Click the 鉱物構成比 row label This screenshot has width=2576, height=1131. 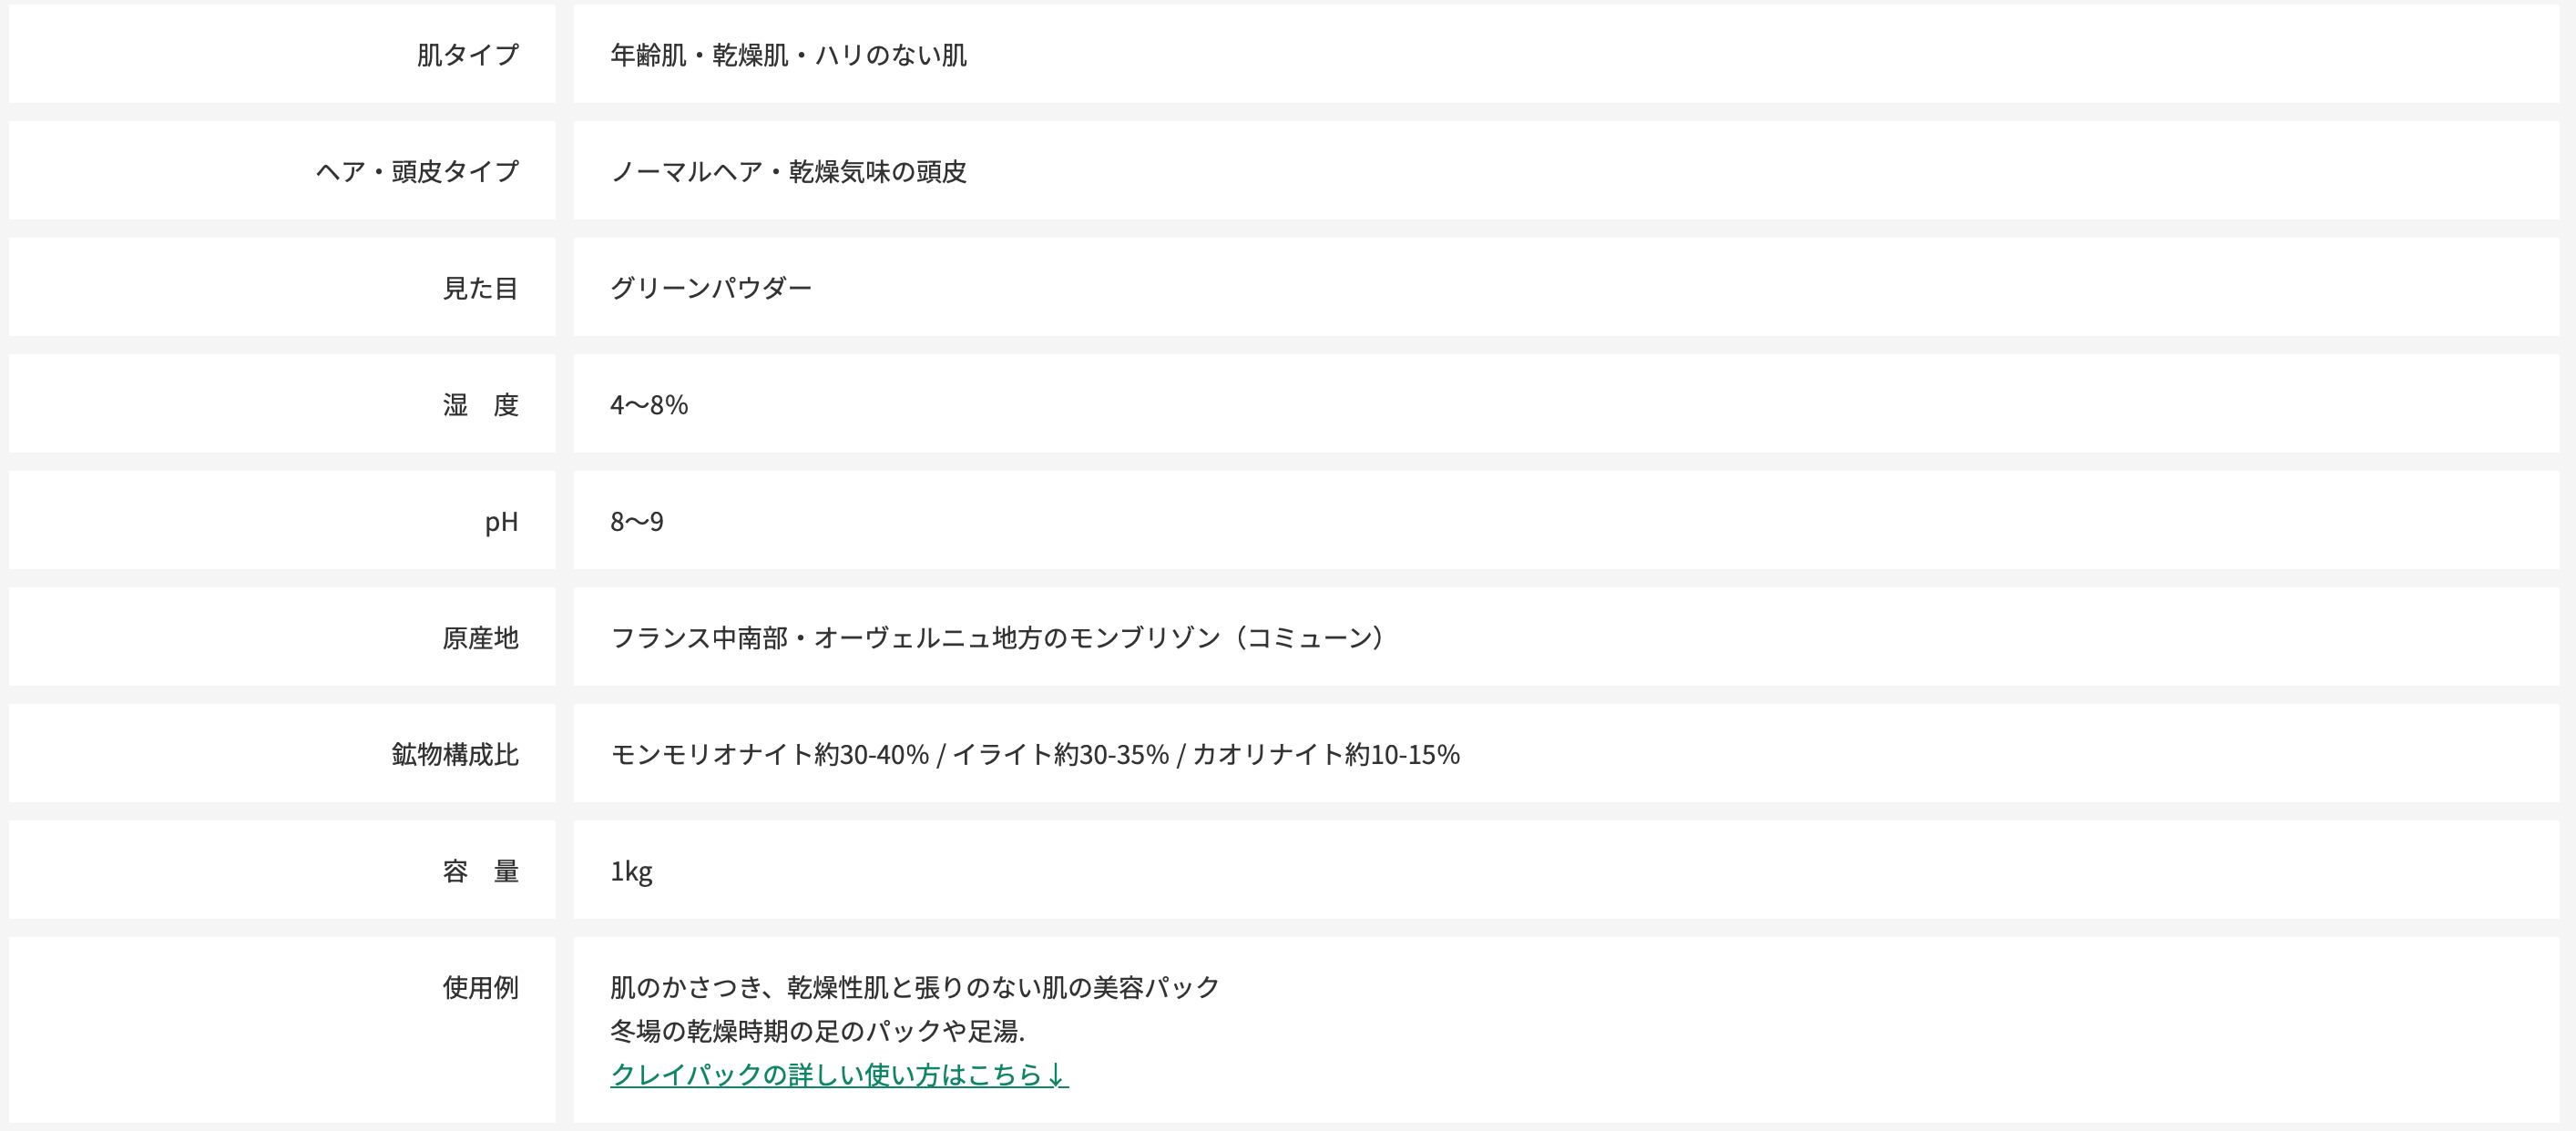[x=455, y=755]
